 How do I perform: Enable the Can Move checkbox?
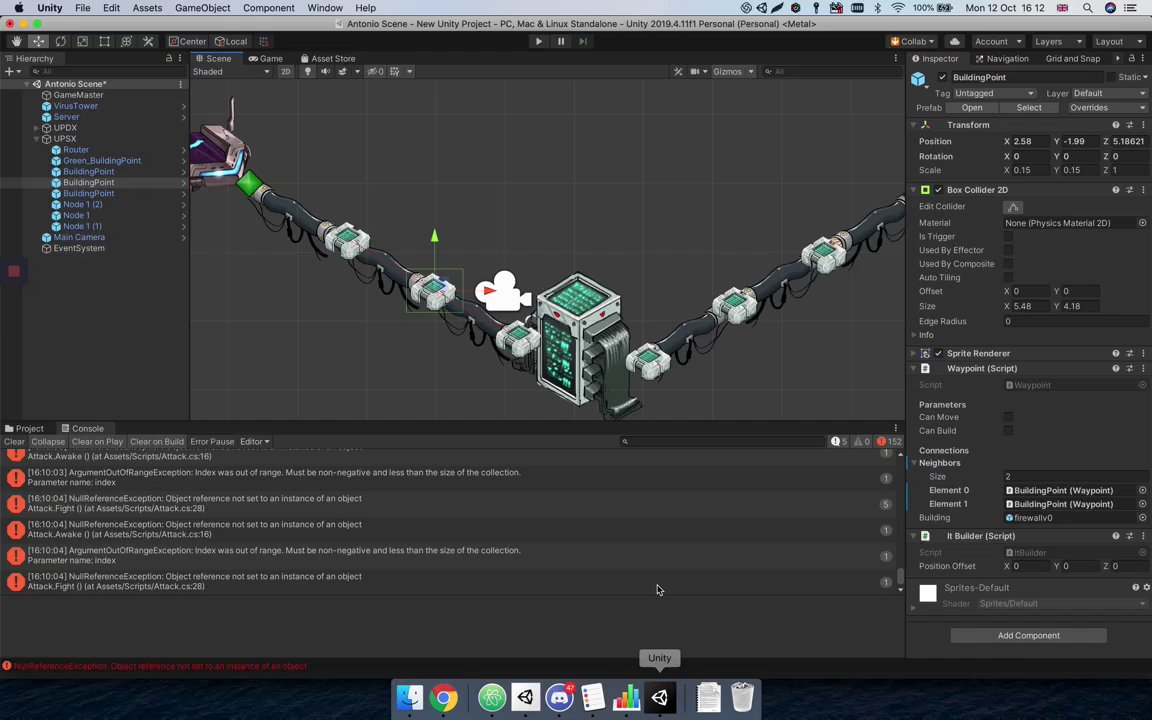click(1008, 417)
